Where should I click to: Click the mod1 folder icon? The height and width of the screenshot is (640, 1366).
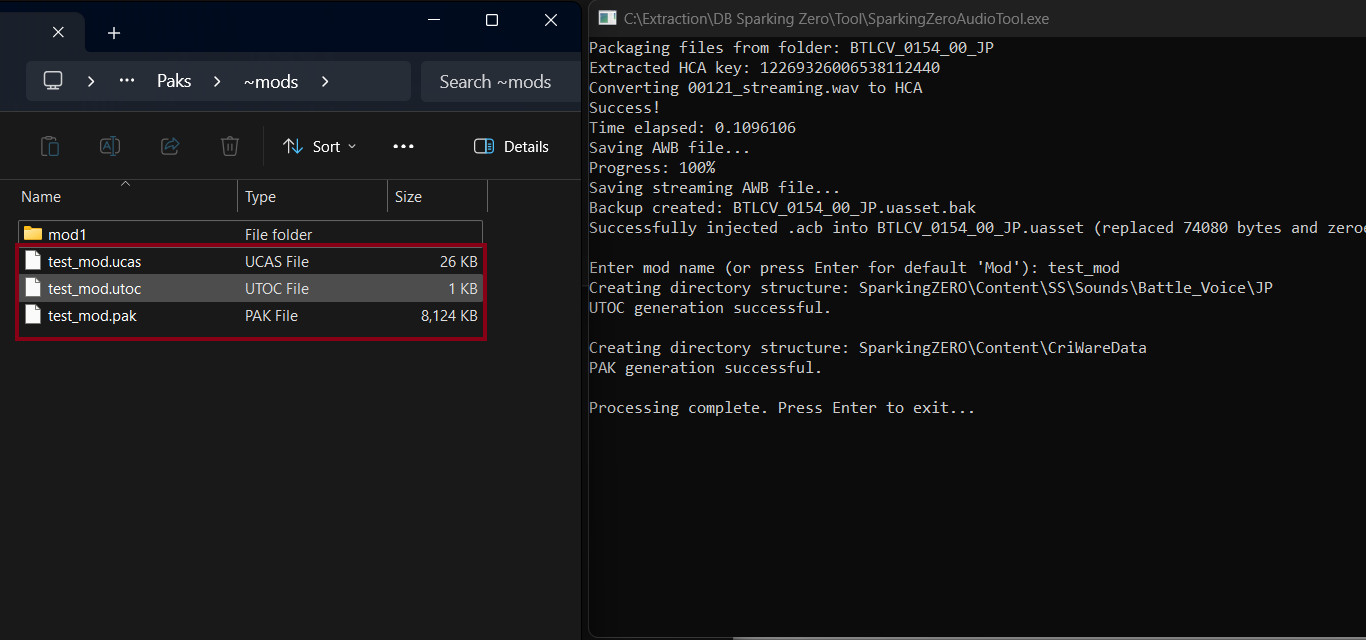pyautogui.click(x=33, y=234)
